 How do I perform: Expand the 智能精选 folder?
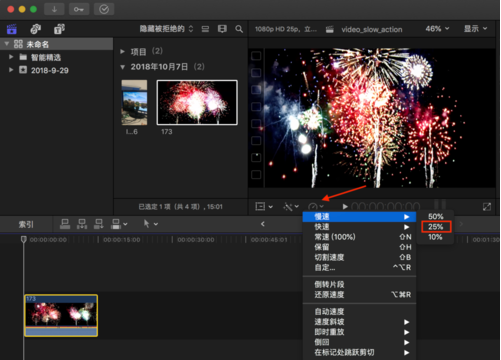[x=11, y=57]
